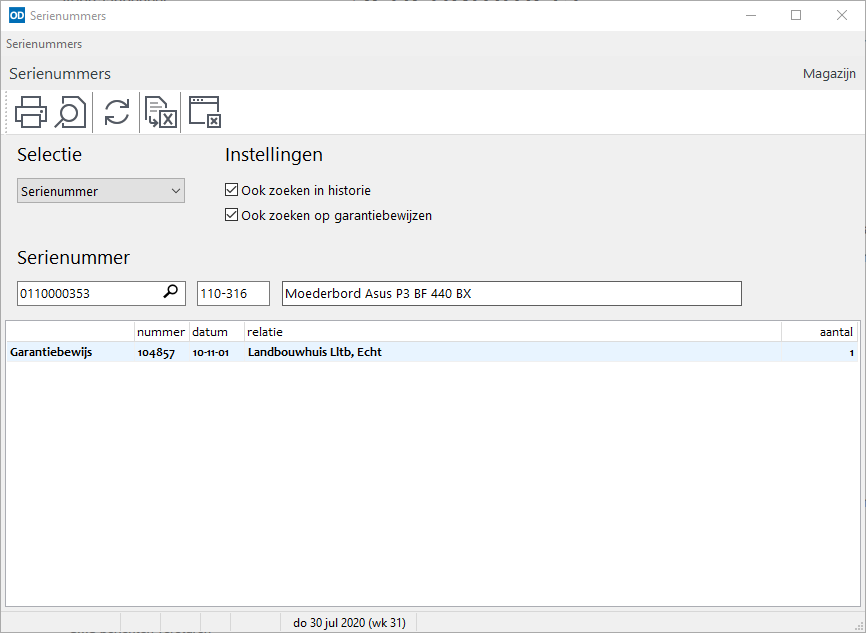Click the article code field 110-316
Viewport: 866px width, 633px height.
click(233, 293)
